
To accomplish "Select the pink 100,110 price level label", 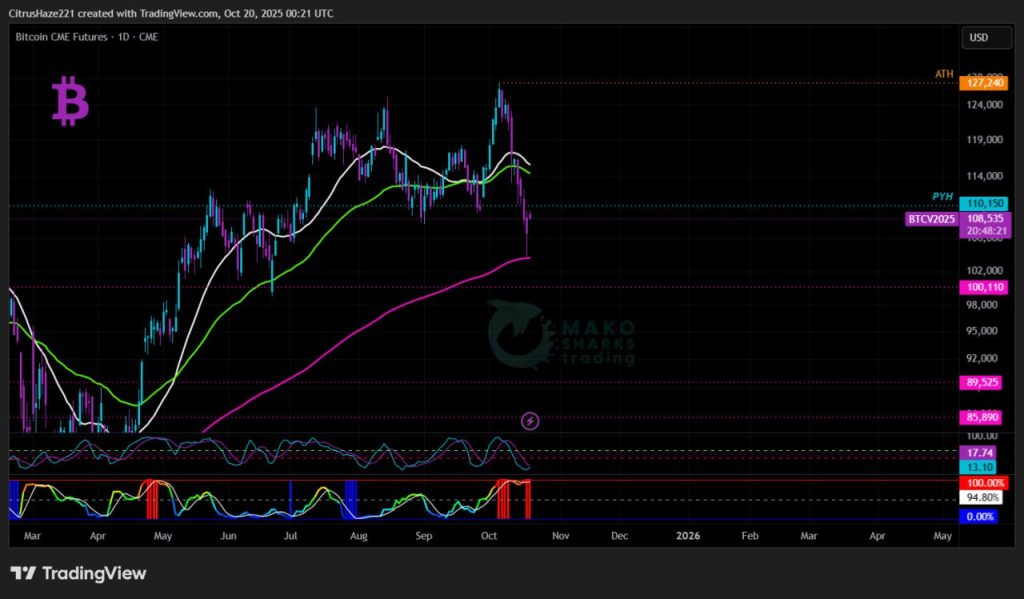I will pyautogui.click(x=985, y=287).
